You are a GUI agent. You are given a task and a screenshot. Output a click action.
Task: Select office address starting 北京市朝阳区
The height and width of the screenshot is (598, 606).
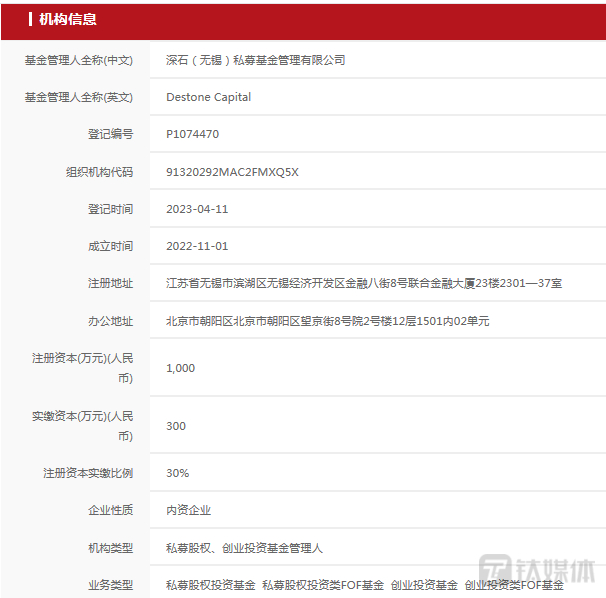[x=328, y=321]
